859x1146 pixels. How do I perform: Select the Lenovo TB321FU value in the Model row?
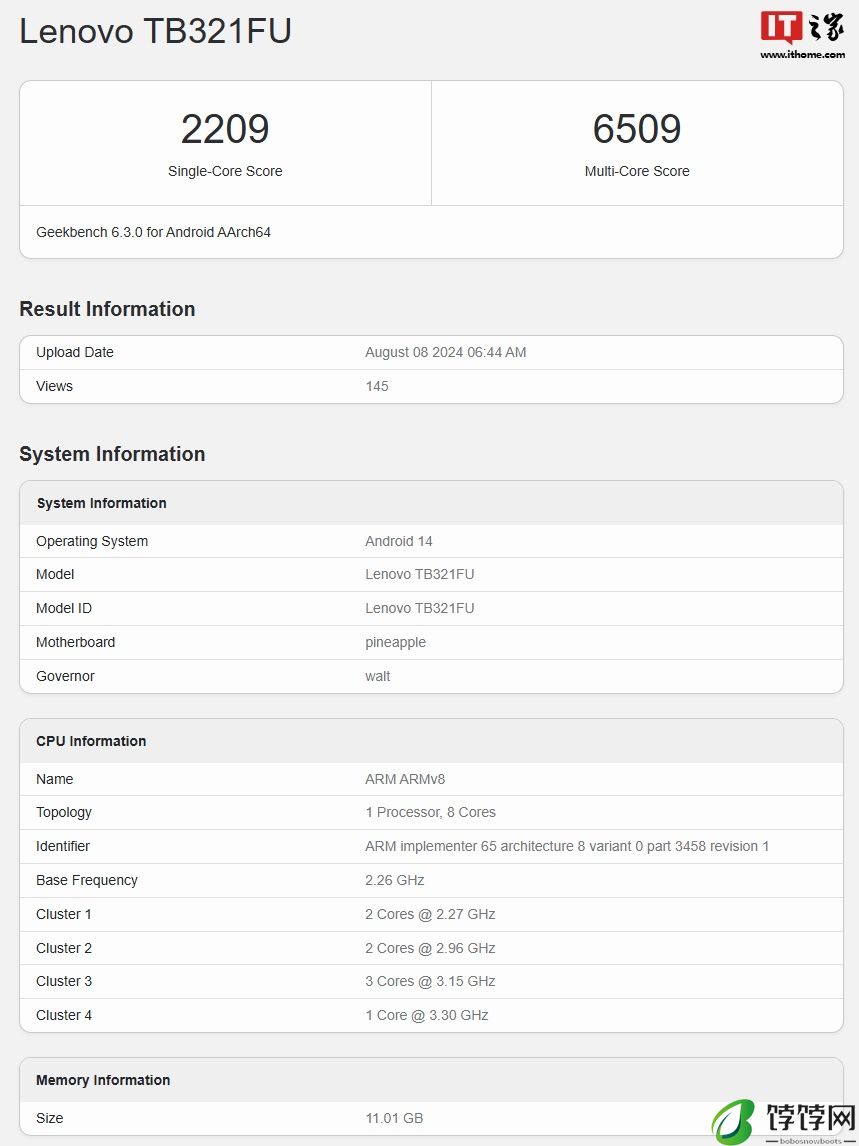(420, 574)
